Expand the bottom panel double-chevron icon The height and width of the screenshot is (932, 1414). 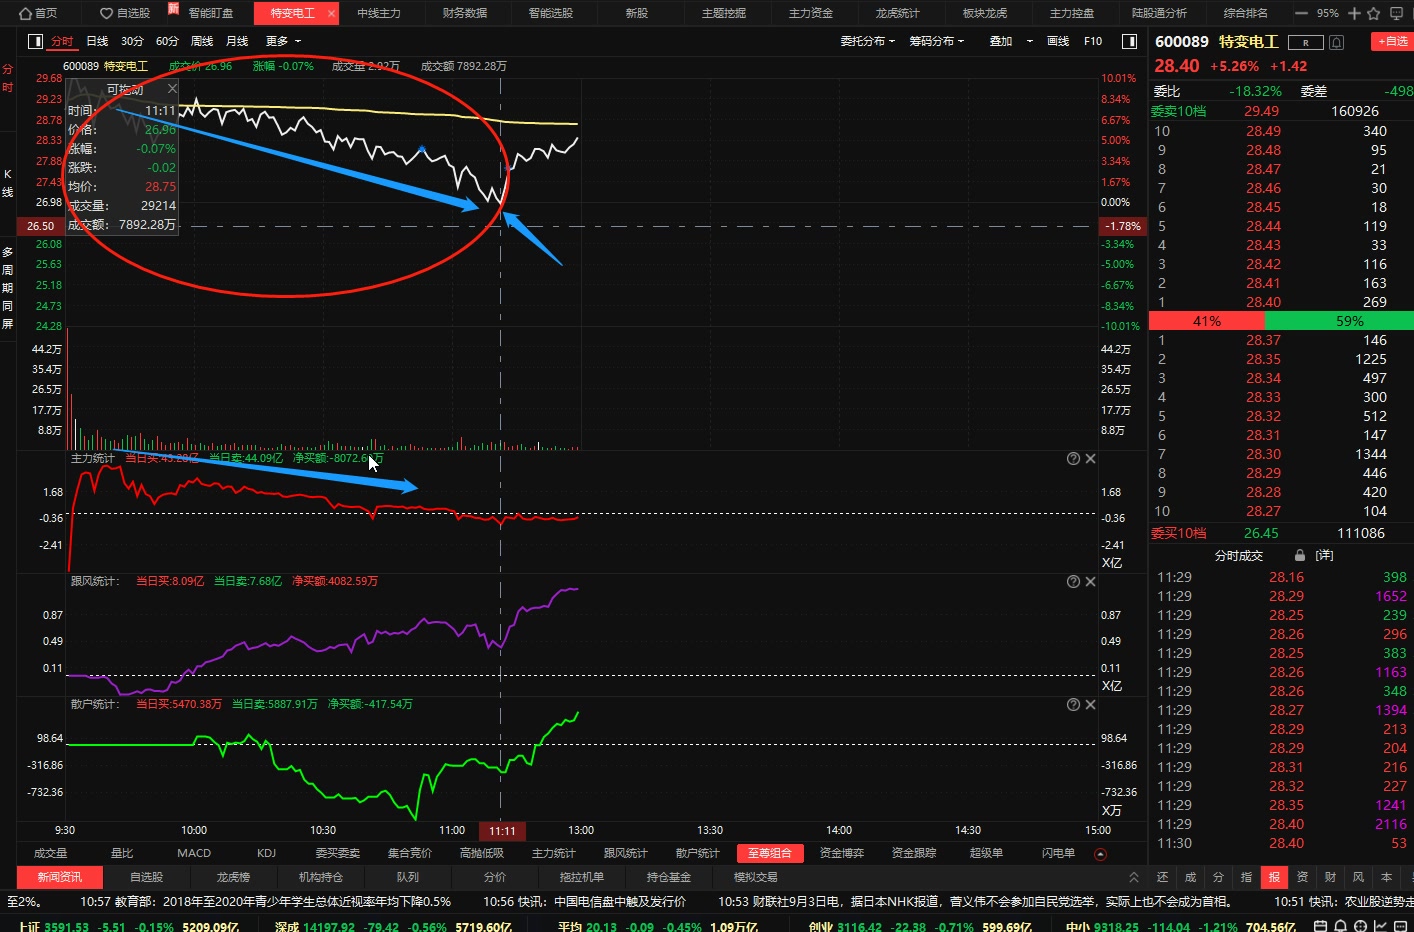pyautogui.click(x=1133, y=877)
